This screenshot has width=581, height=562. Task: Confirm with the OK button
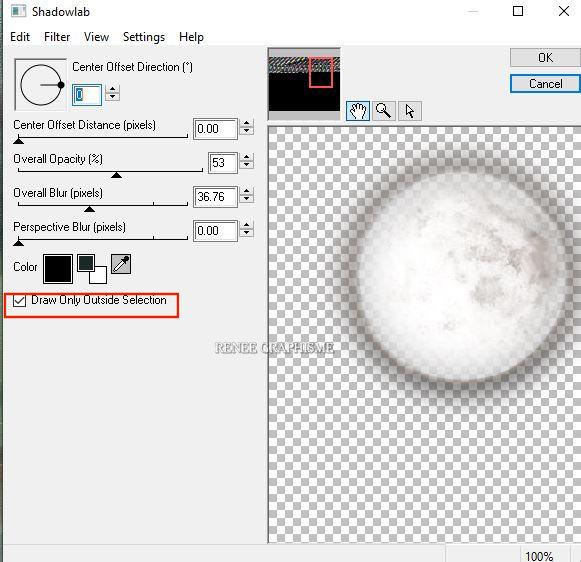[545, 57]
